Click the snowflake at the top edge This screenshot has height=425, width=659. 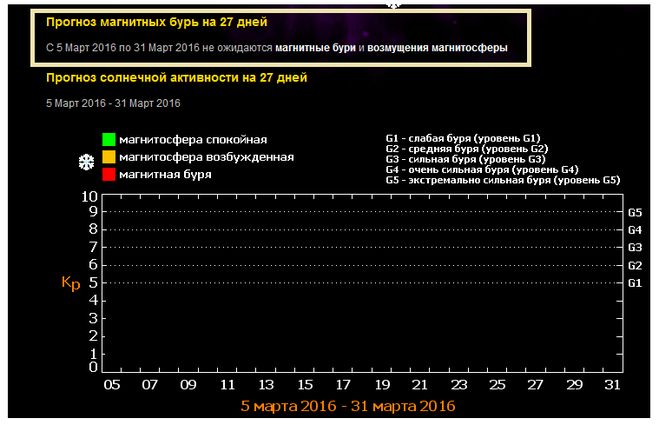point(393,4)
